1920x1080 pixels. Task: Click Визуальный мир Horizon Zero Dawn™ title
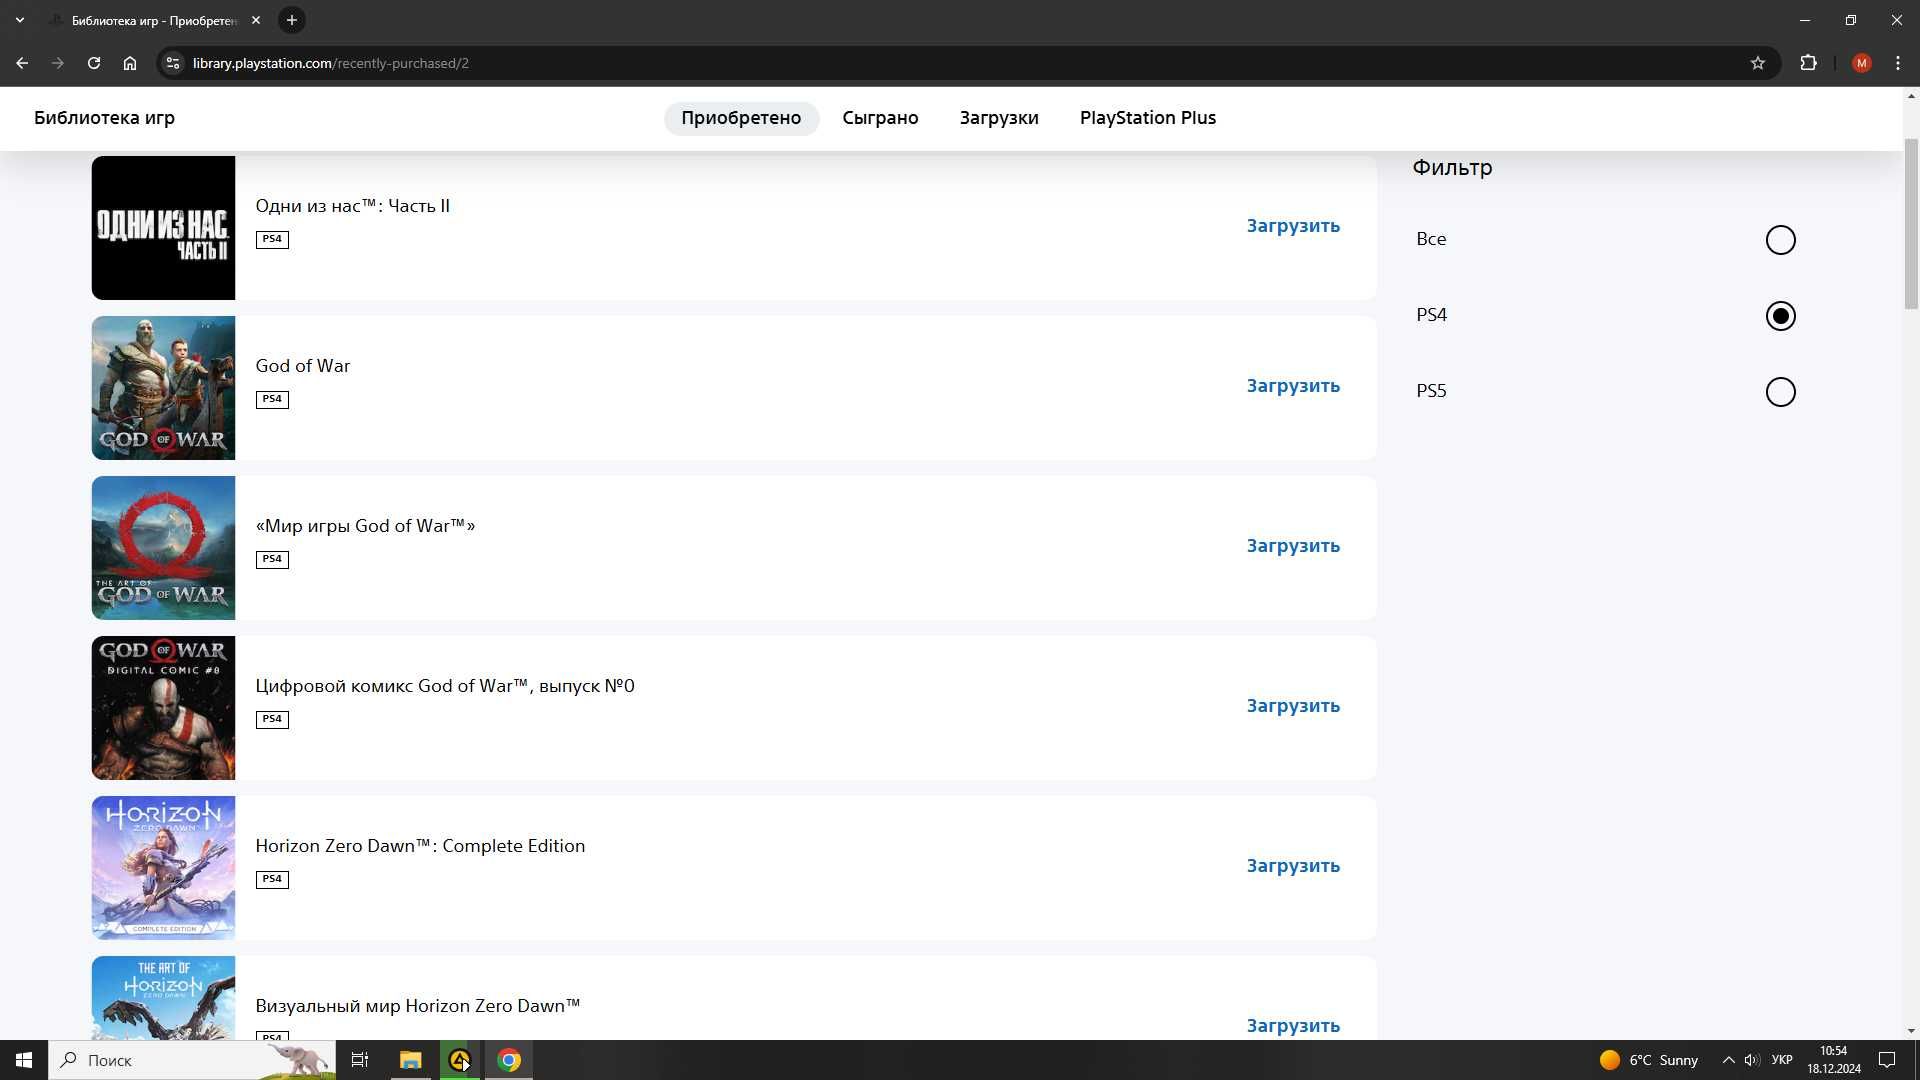417,1006
